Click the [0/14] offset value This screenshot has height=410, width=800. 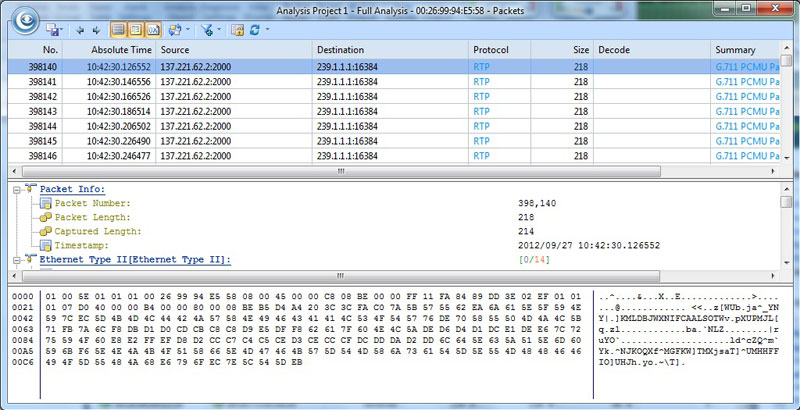pyautogui.click(x=534, y=260)
